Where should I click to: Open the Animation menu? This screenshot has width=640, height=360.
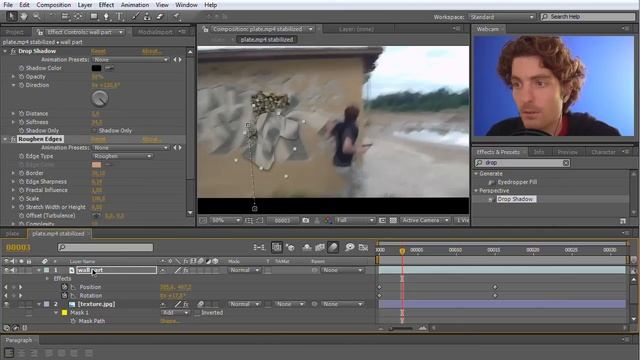click(x=135, y=5)
